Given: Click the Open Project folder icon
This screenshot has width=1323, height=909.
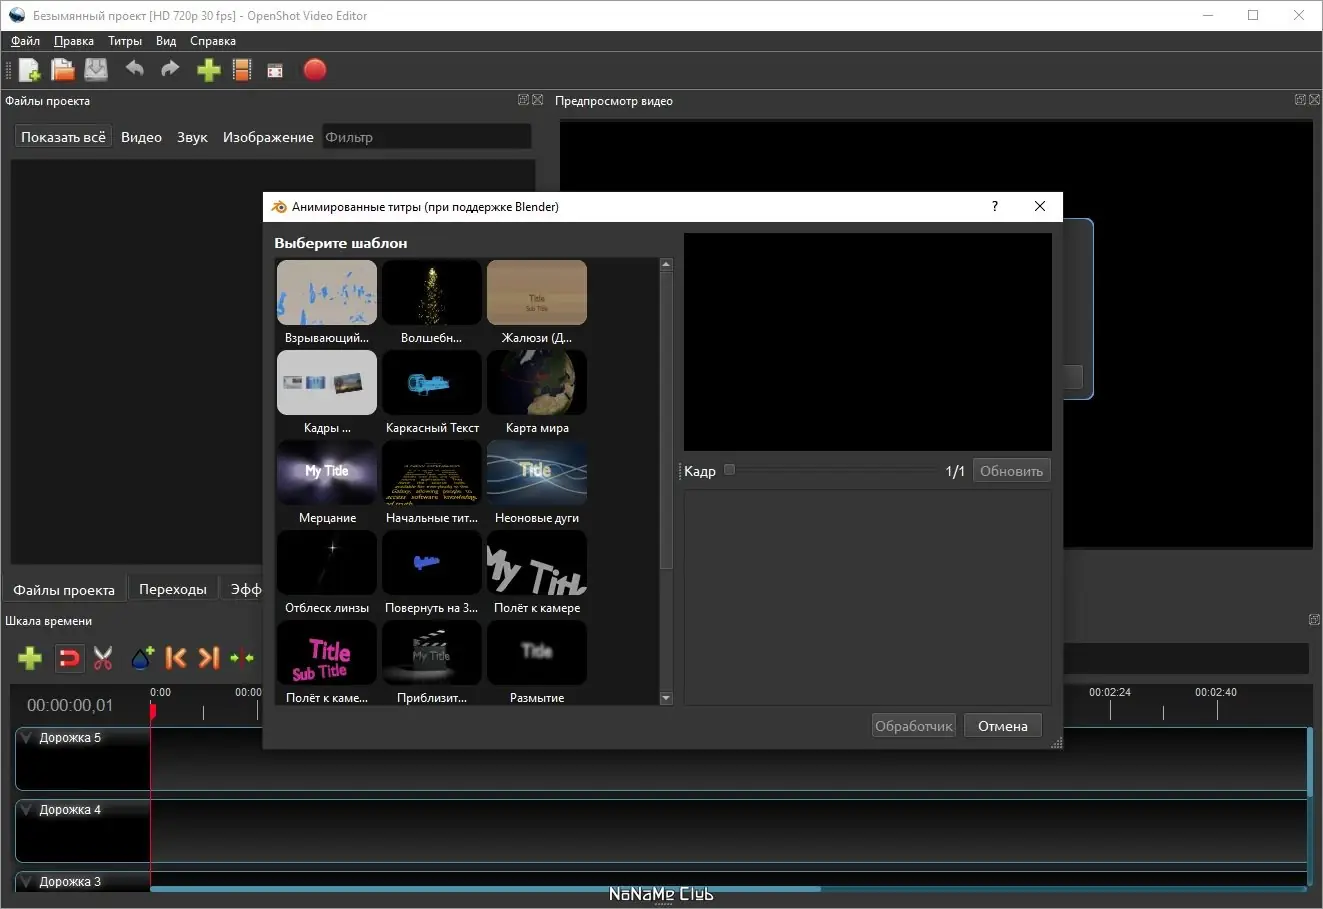Looking at the screenshot, I should click(63, 70).
